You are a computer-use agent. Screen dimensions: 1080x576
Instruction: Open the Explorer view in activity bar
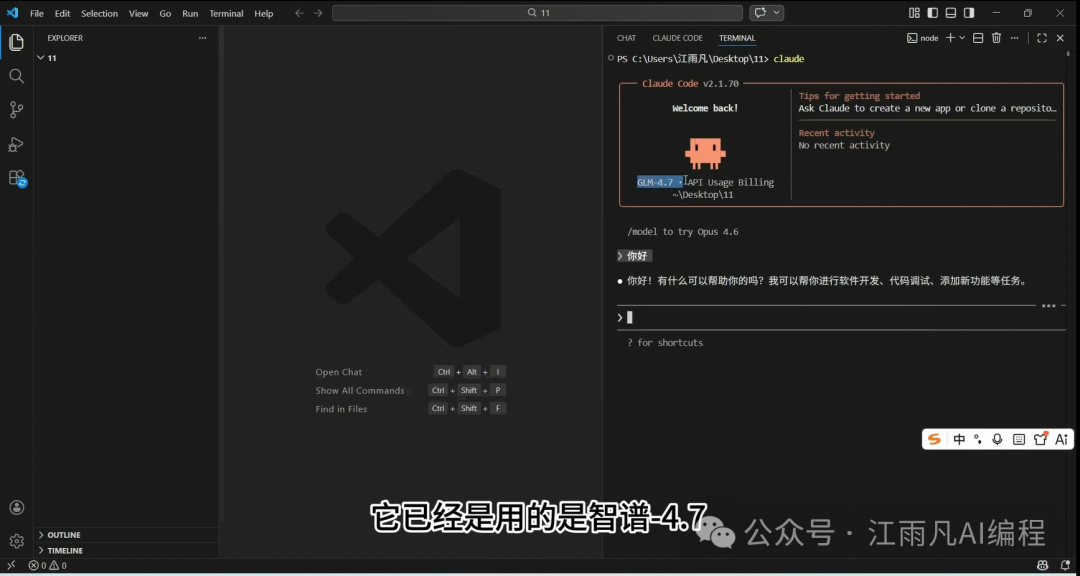pos(17,43)
